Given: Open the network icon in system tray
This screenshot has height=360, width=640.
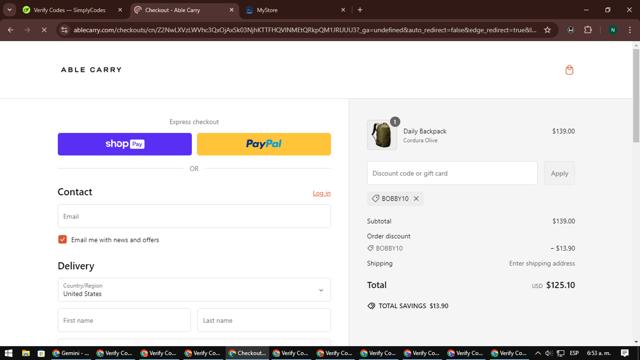Looking at the screenshot, I should pos(561,353).
